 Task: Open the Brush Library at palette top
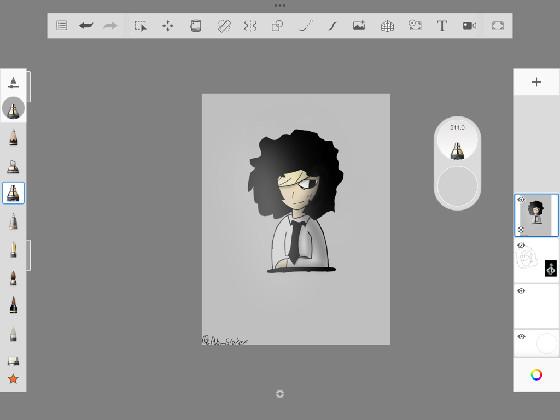[13, 82]
